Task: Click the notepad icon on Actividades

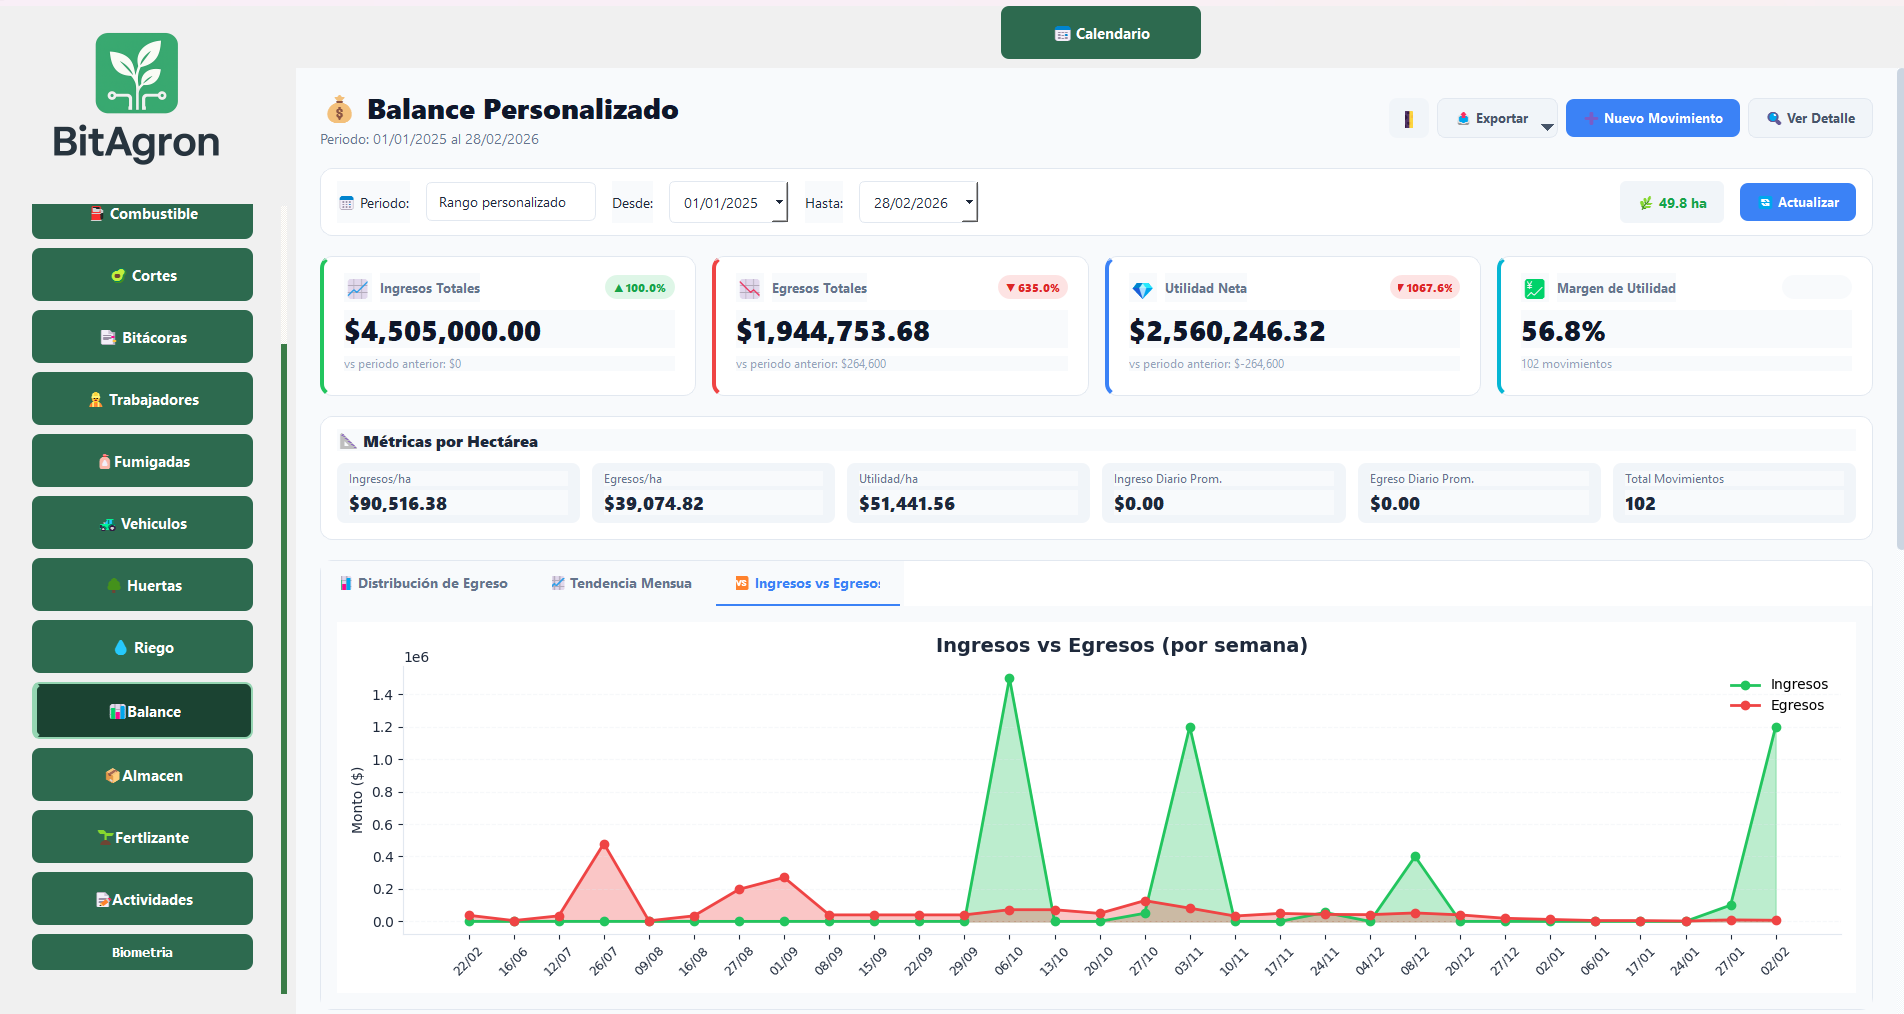Action: 102,900
